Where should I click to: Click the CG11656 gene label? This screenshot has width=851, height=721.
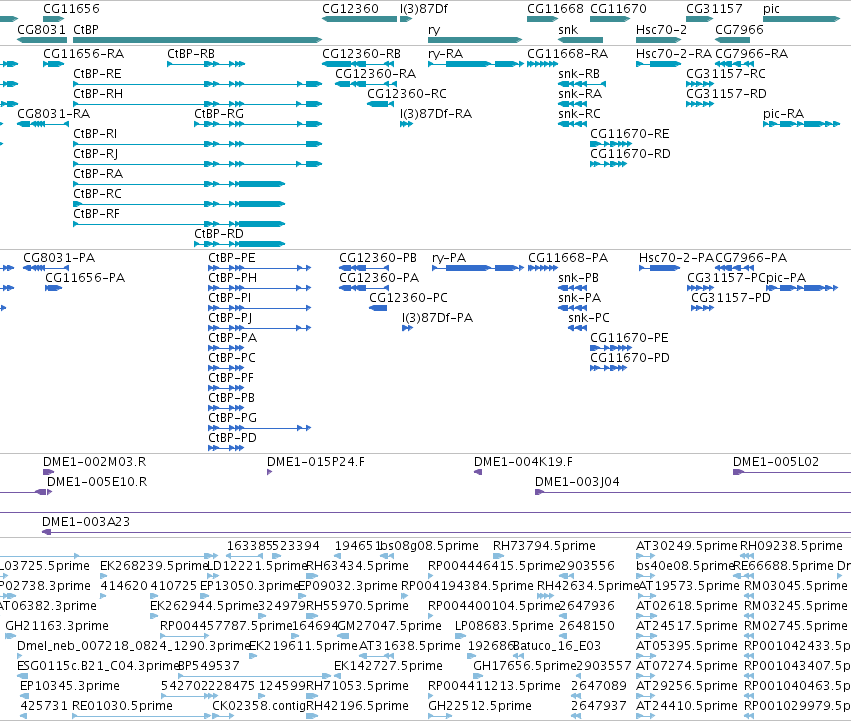[71, 9]
